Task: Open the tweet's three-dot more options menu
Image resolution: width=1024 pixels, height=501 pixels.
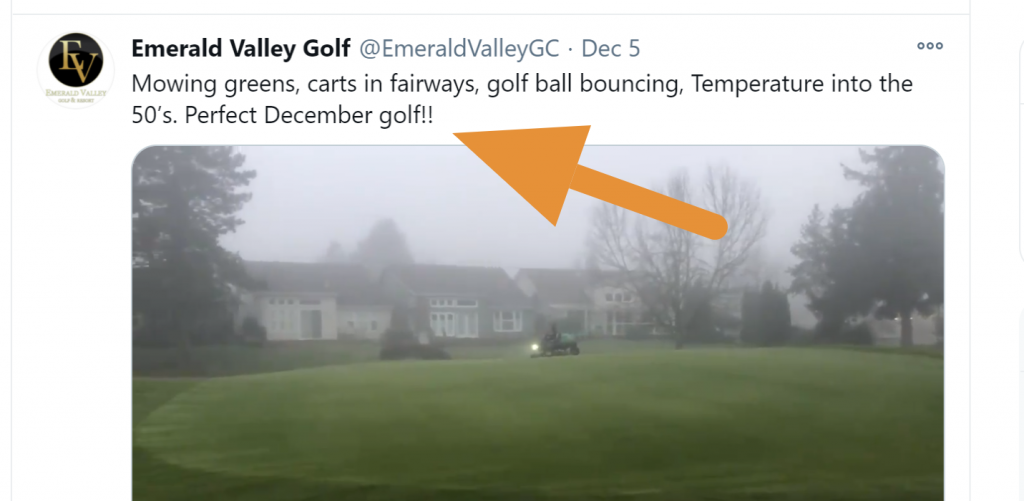Action: [x=930, y=46]
